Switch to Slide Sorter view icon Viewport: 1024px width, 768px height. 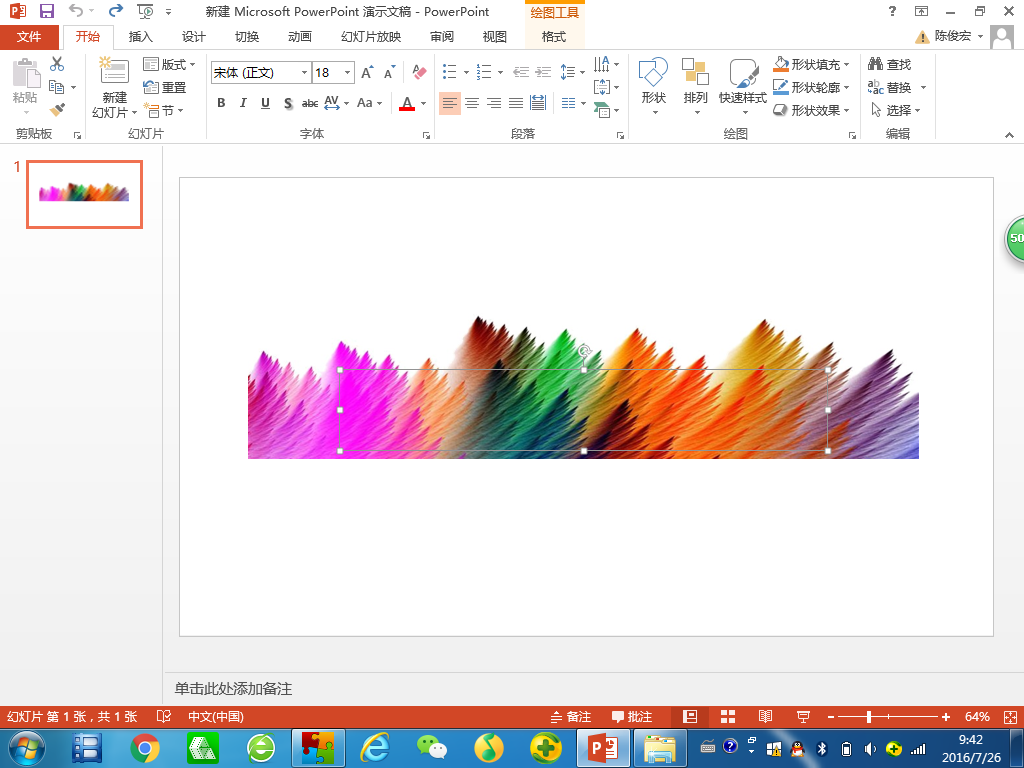click(728, 716)
